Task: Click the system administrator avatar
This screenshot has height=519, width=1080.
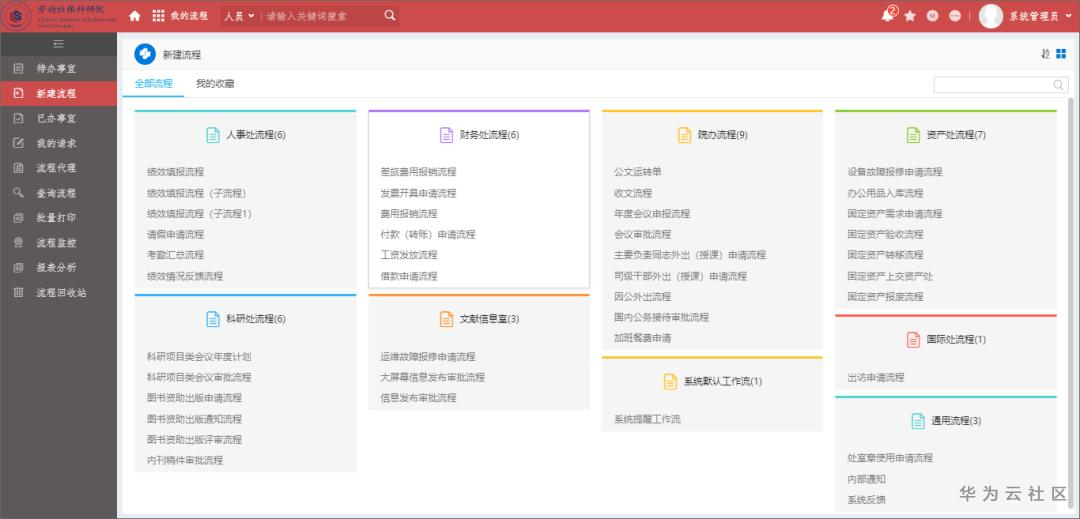Action: tap(990, 16)
